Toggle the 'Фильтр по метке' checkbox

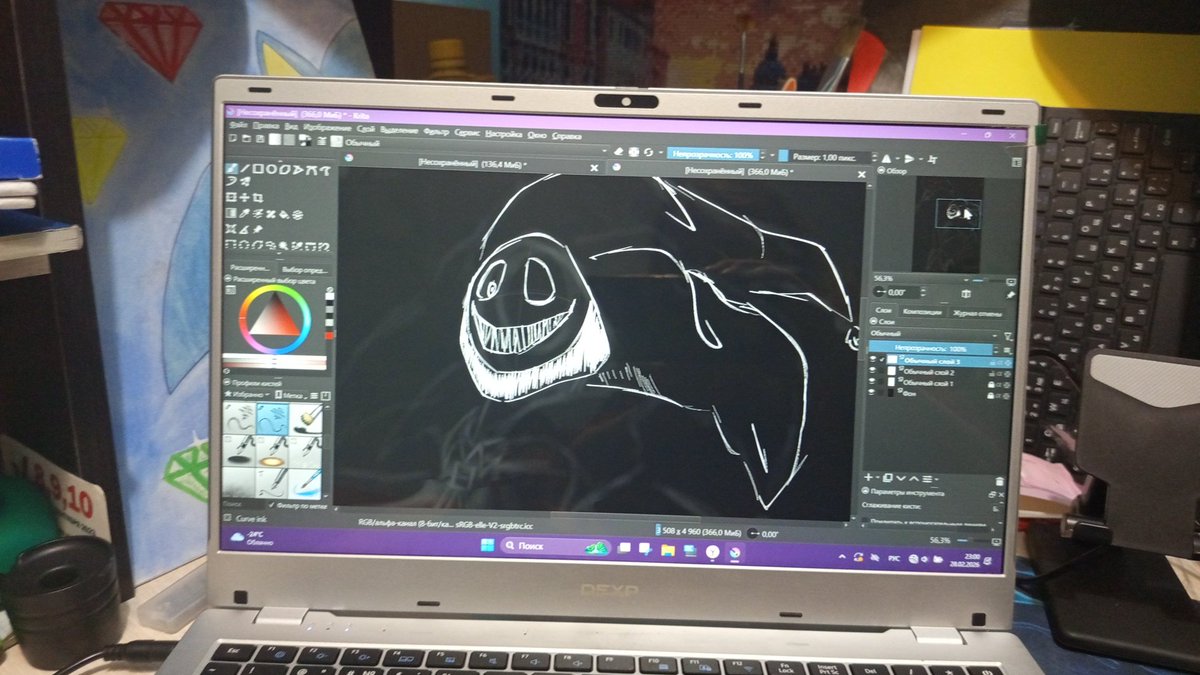[x=271, y=506]
